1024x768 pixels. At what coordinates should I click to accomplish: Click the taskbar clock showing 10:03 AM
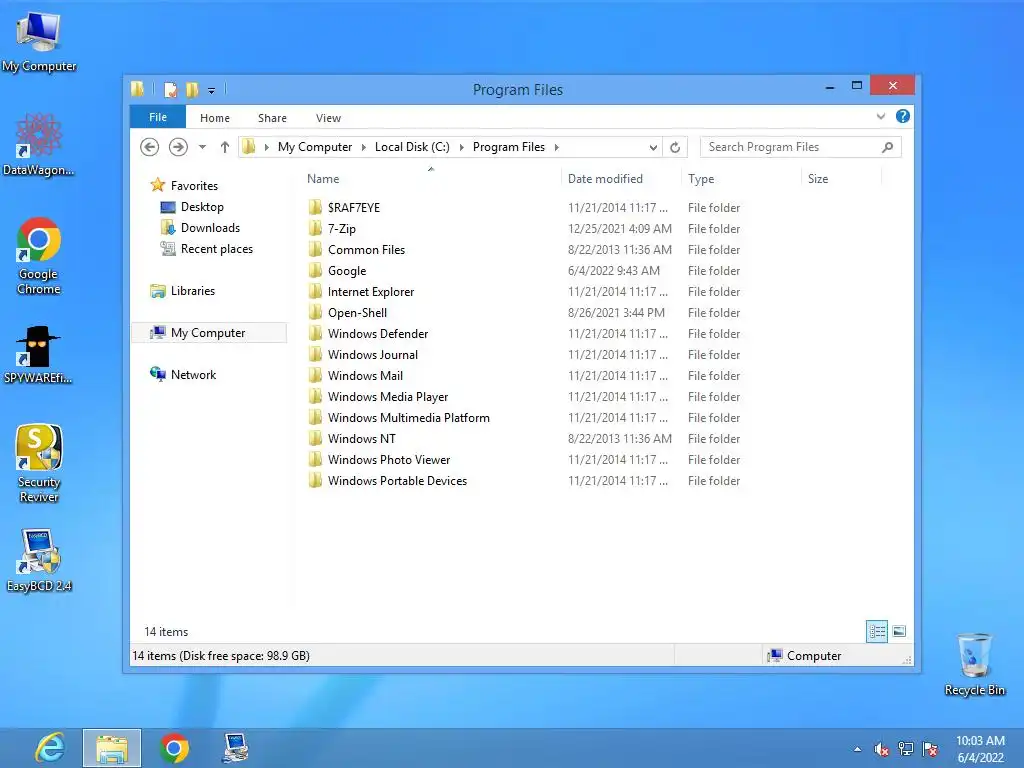pos(980,749)
